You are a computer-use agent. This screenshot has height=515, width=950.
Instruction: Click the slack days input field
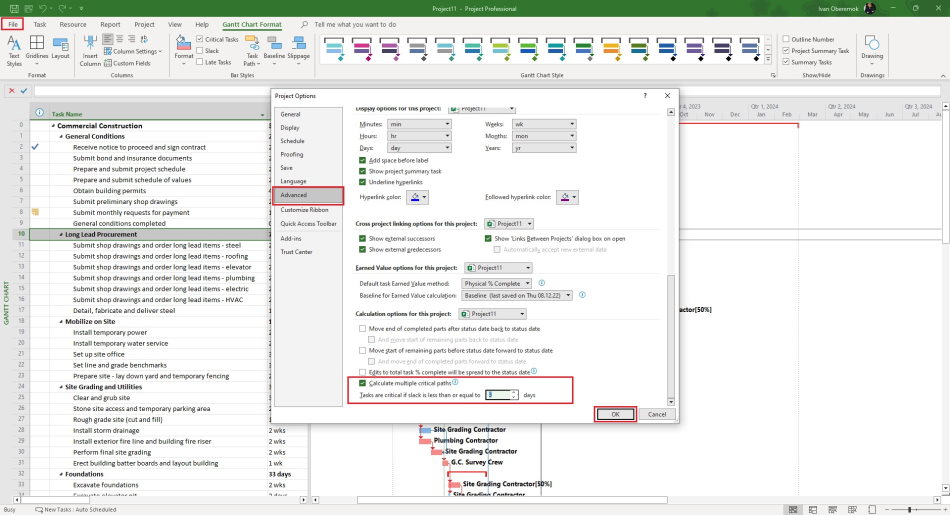[499, 395]
